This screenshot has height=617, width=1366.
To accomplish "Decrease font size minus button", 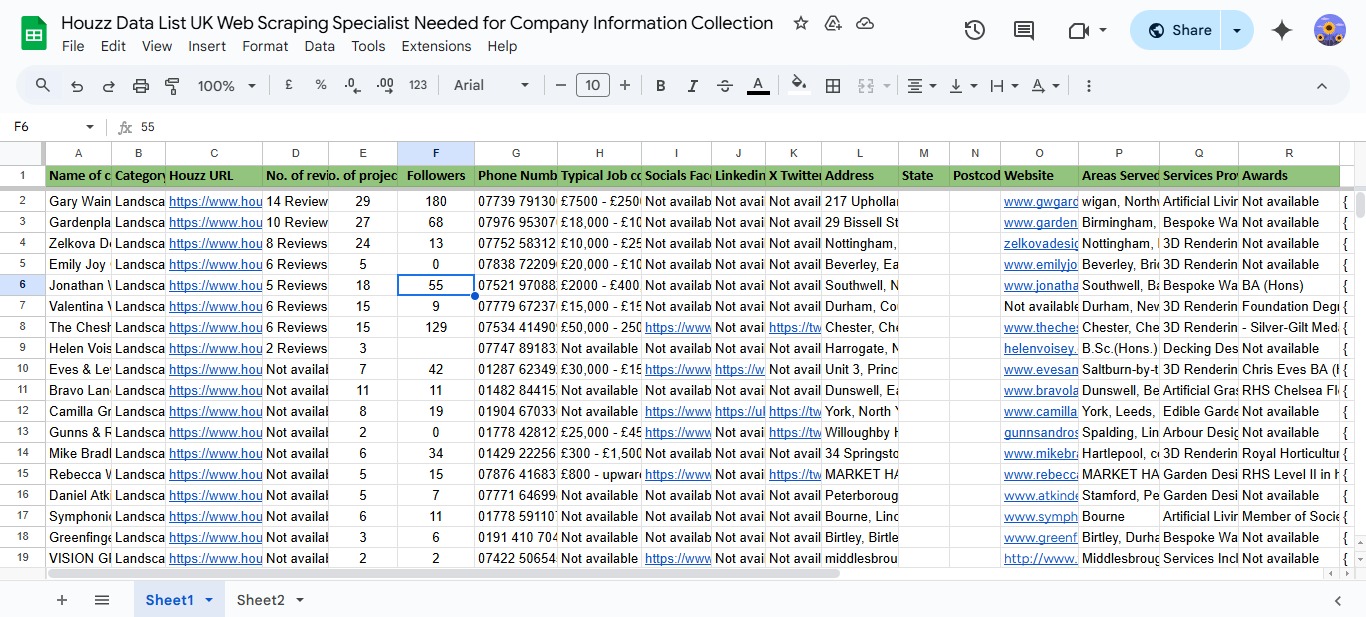I will click(561, 86).
